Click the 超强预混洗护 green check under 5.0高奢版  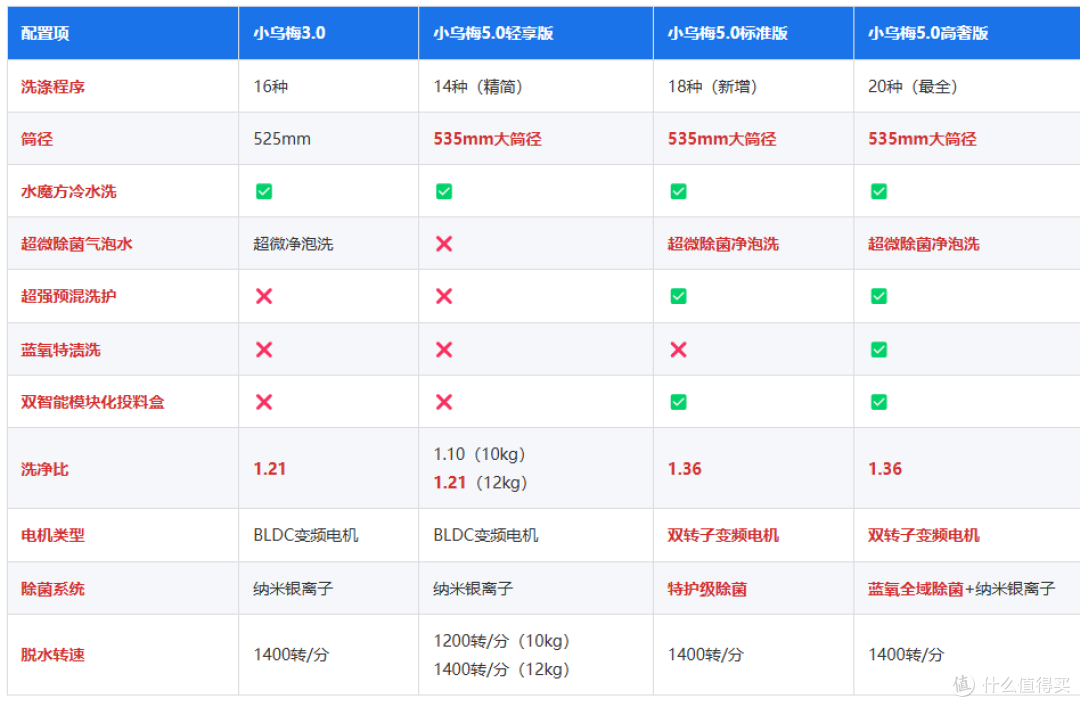[879, 296]
